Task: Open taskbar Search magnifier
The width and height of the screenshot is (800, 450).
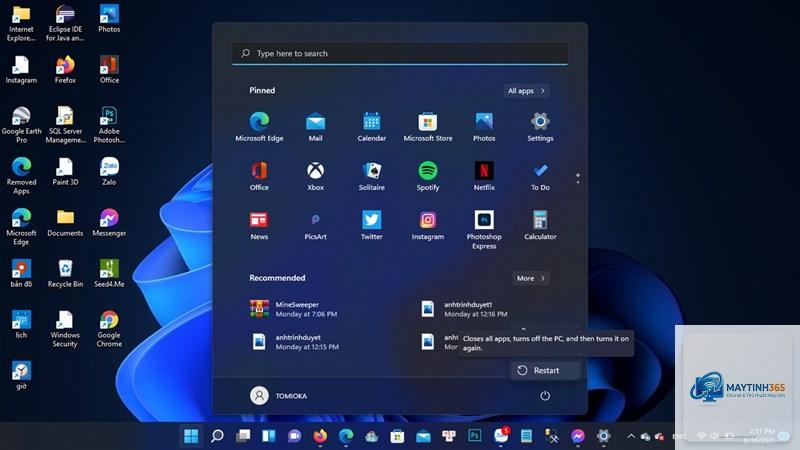Action: pos(217,436)
